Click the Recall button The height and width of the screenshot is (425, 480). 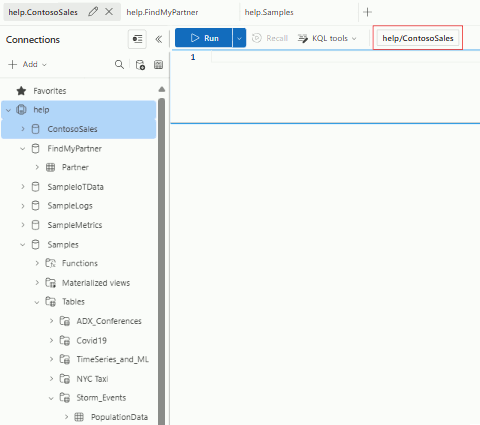tap(270, 38)
